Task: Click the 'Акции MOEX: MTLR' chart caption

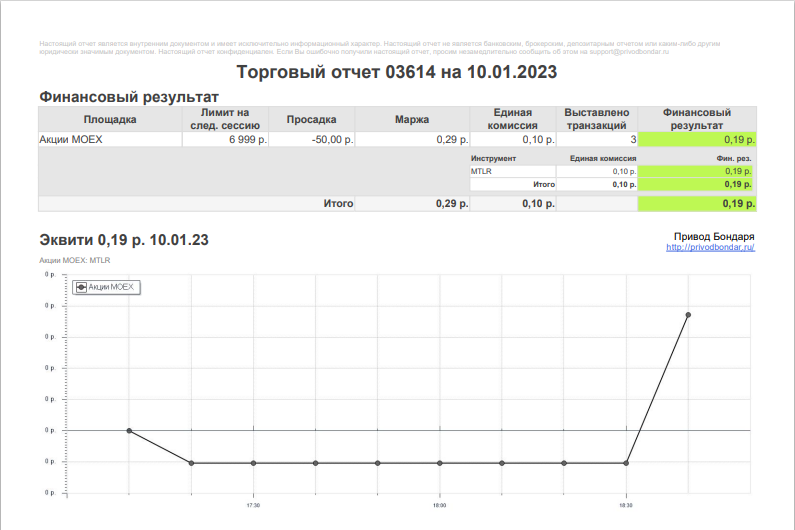Action: (x=75, y=260)
